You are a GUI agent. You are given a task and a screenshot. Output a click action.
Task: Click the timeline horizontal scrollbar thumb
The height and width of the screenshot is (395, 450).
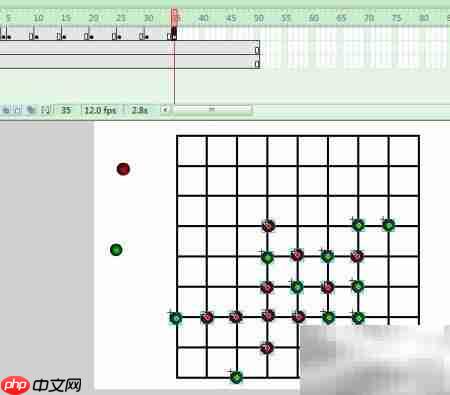tap(212, 109)
